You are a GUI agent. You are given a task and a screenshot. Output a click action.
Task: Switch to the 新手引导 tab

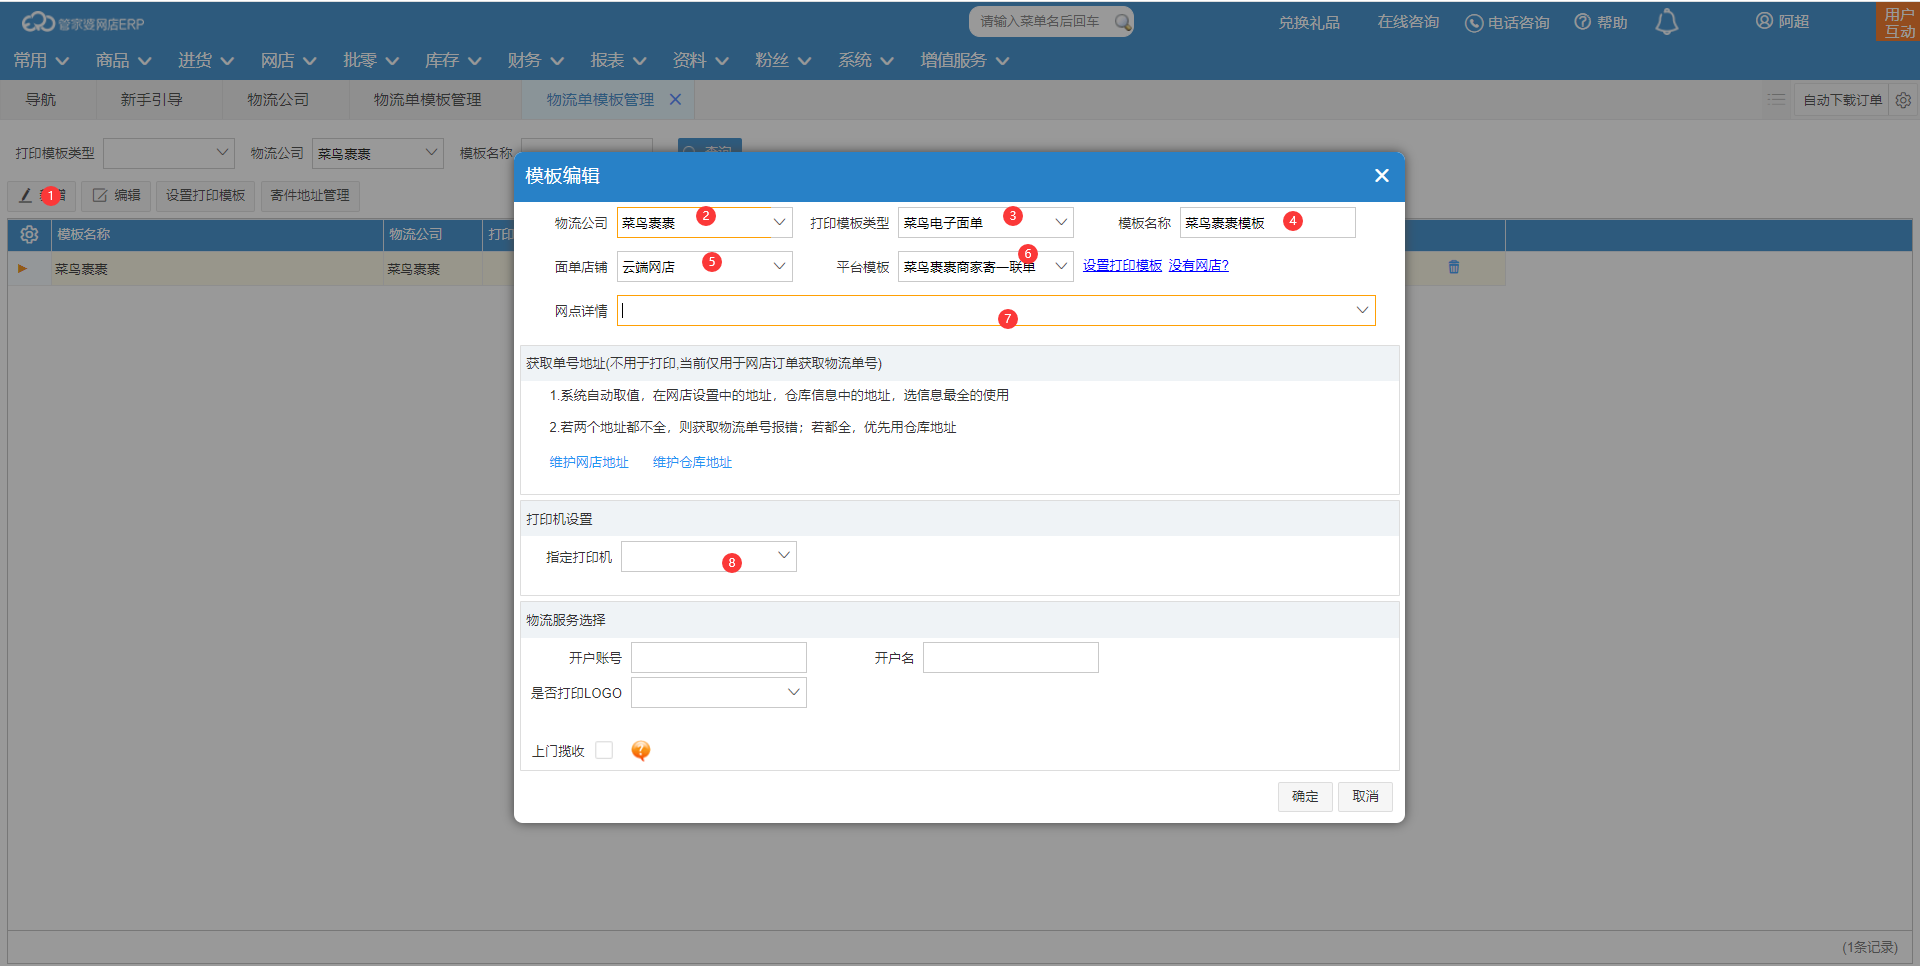tap(151, 100)
